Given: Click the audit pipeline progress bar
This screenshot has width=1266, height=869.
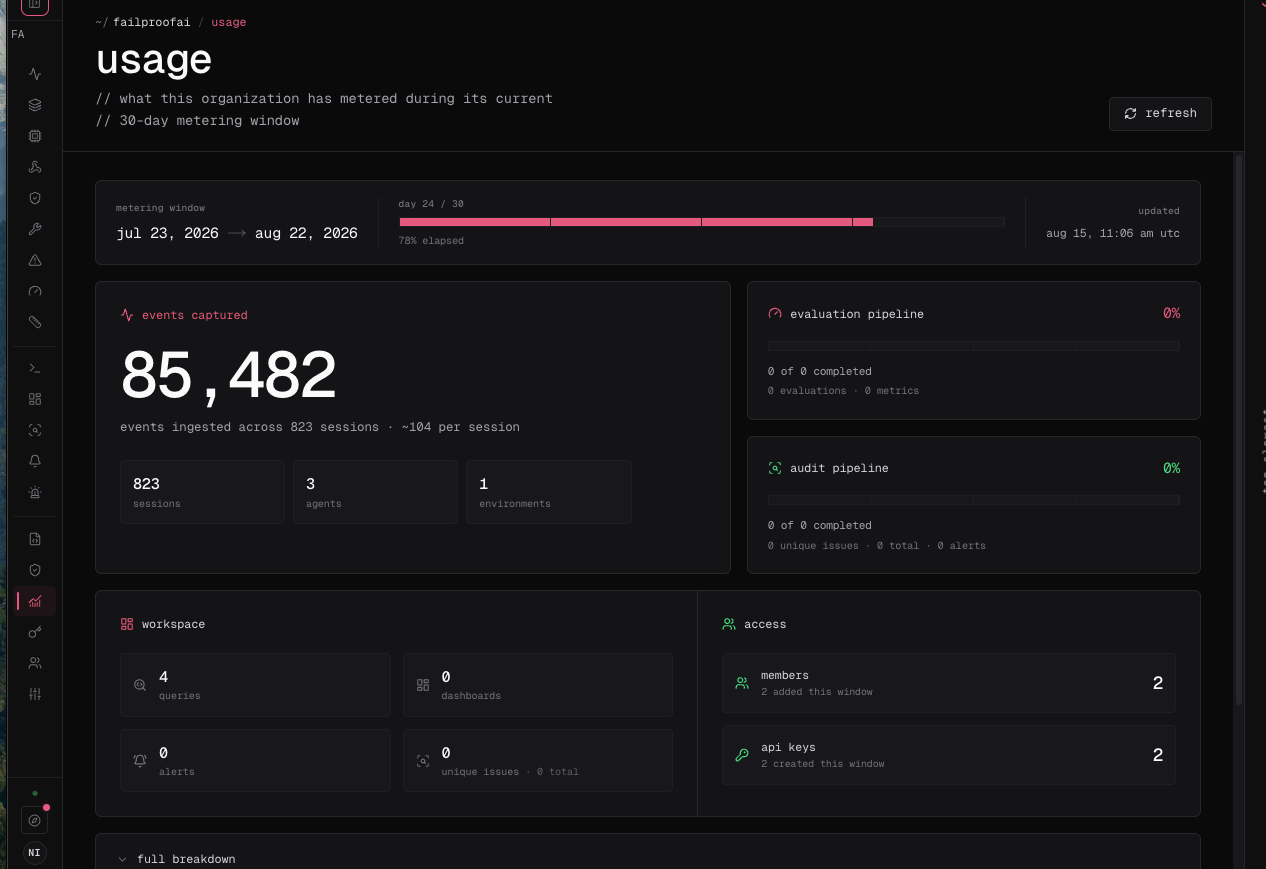Looking at the screenshot, I should [974, 500].
